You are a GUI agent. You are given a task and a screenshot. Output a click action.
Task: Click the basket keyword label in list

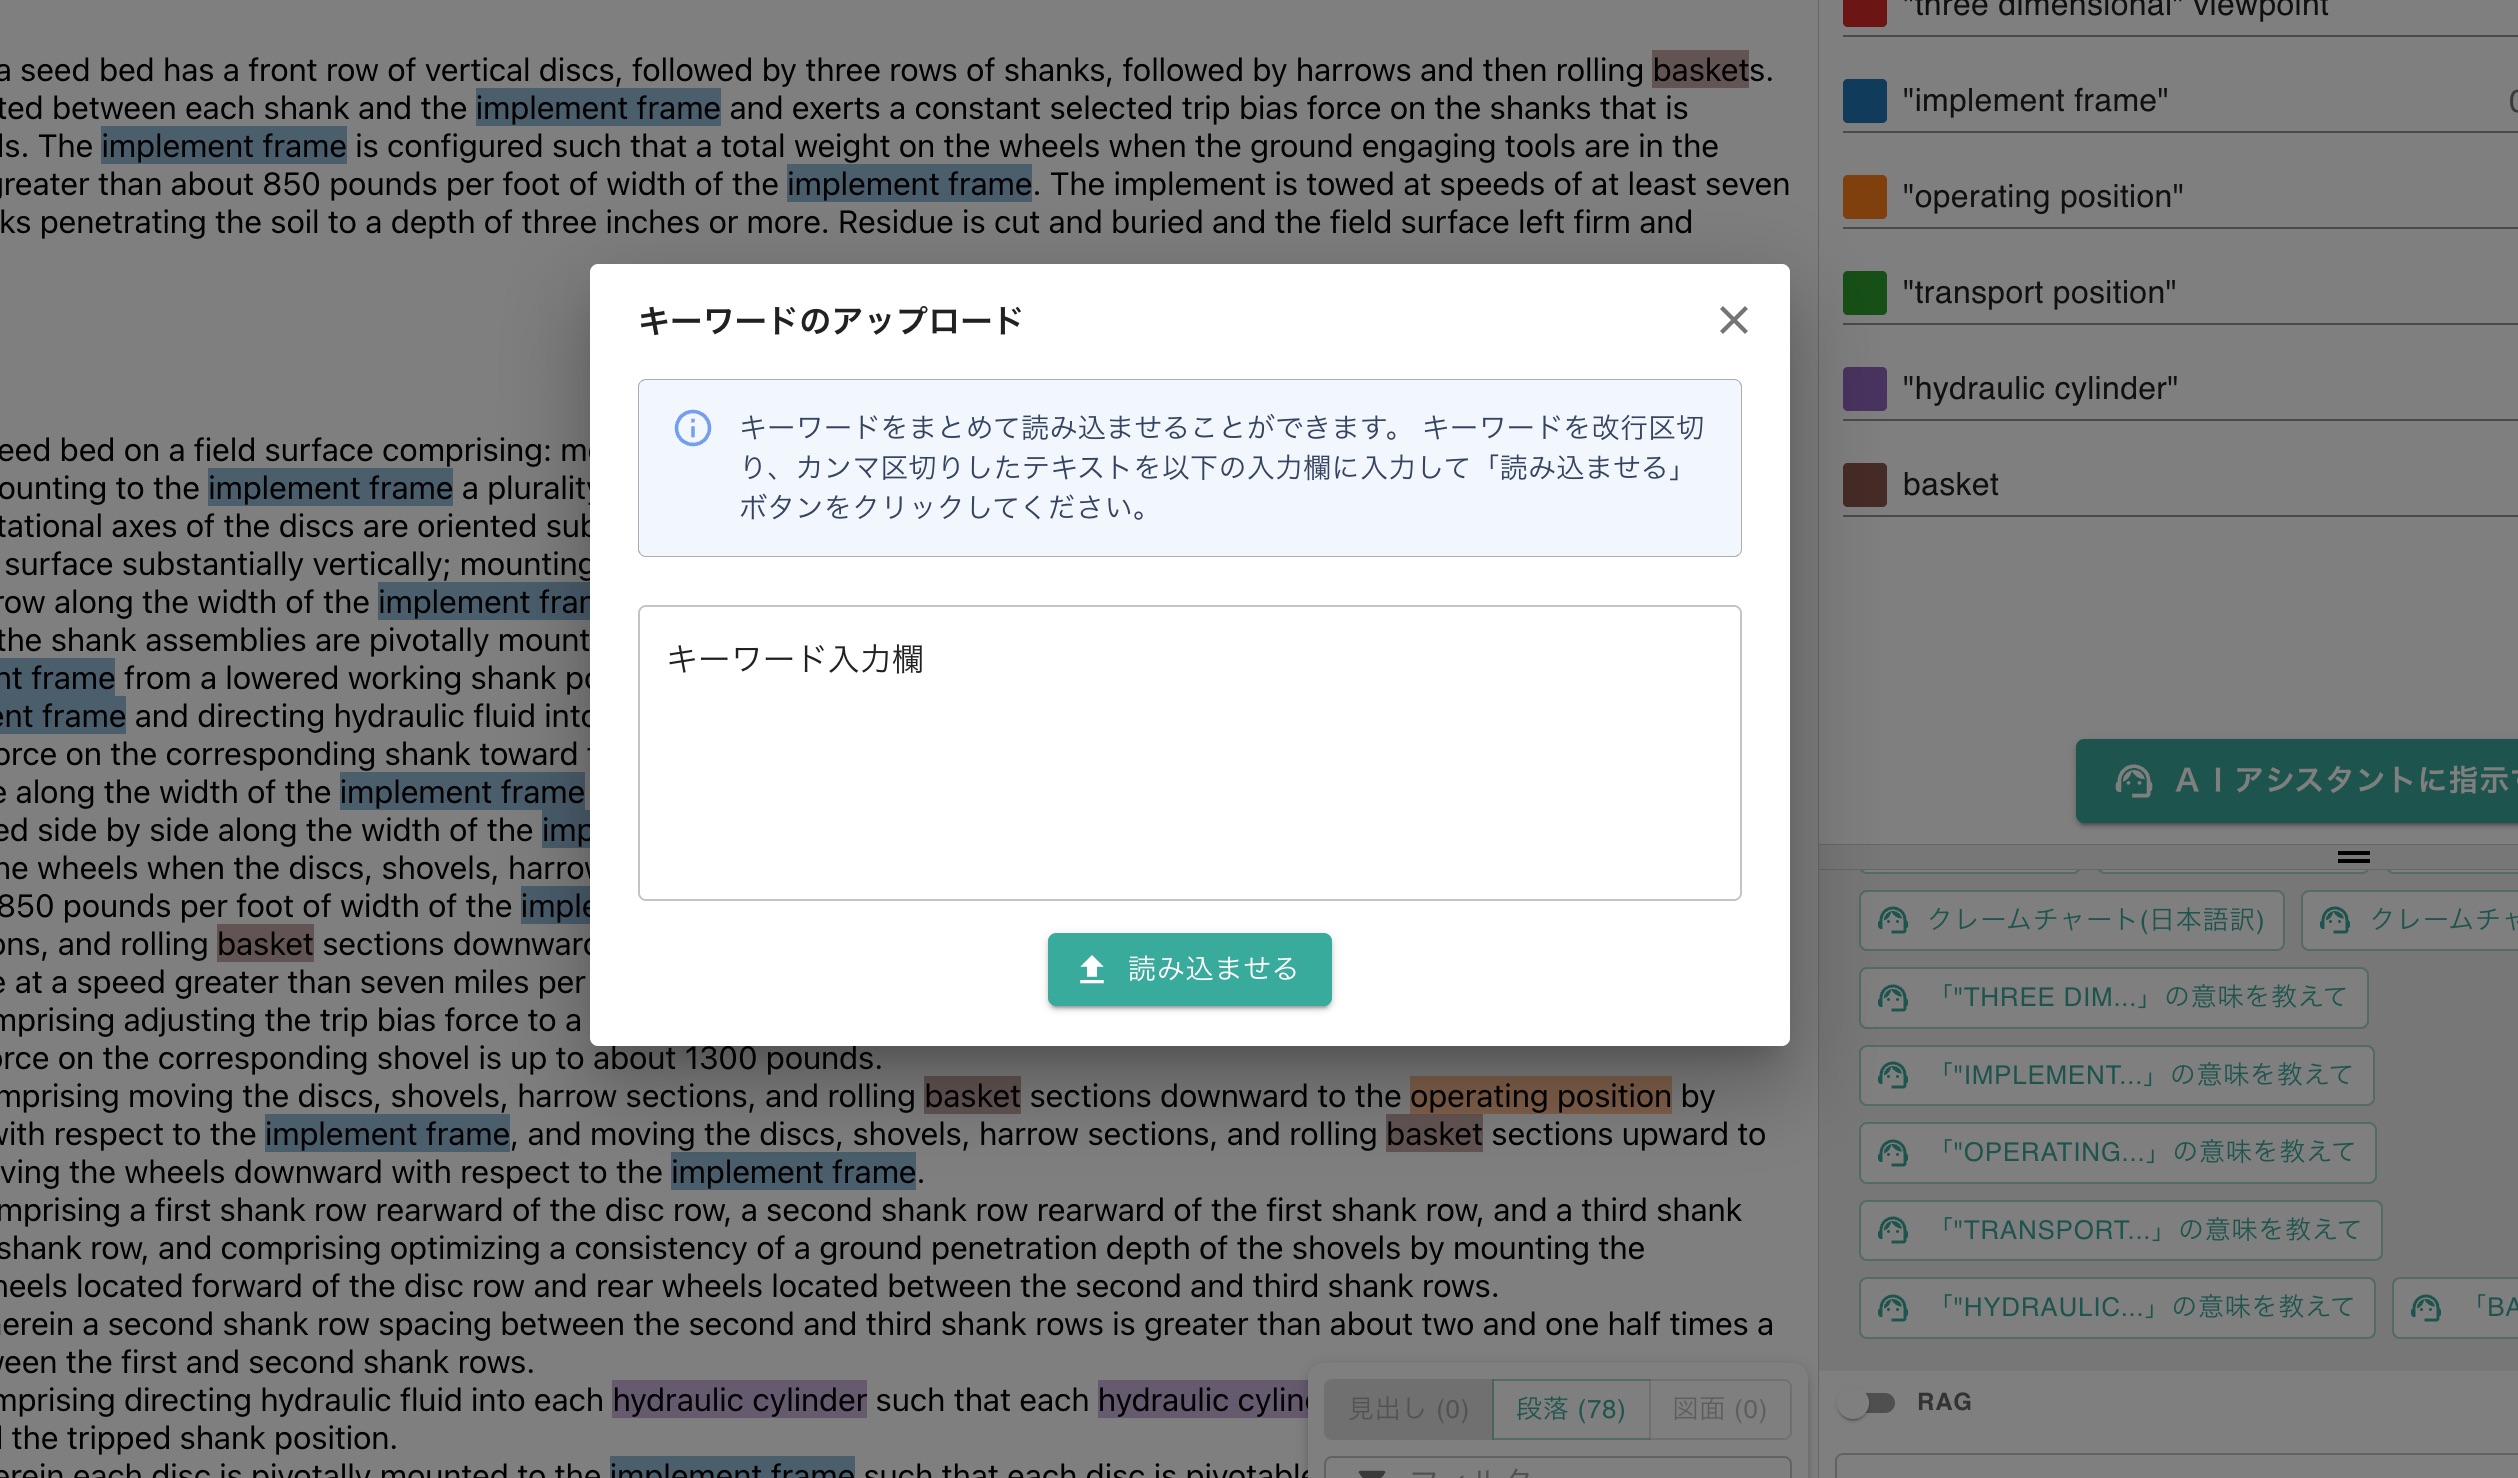[x=1950, y=485]
